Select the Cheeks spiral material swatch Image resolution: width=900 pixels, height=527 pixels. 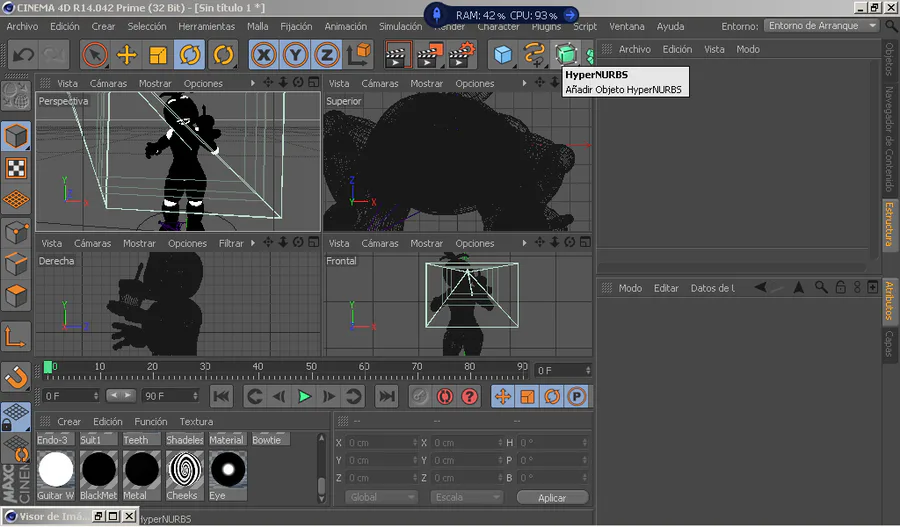[x=183, y=469]
